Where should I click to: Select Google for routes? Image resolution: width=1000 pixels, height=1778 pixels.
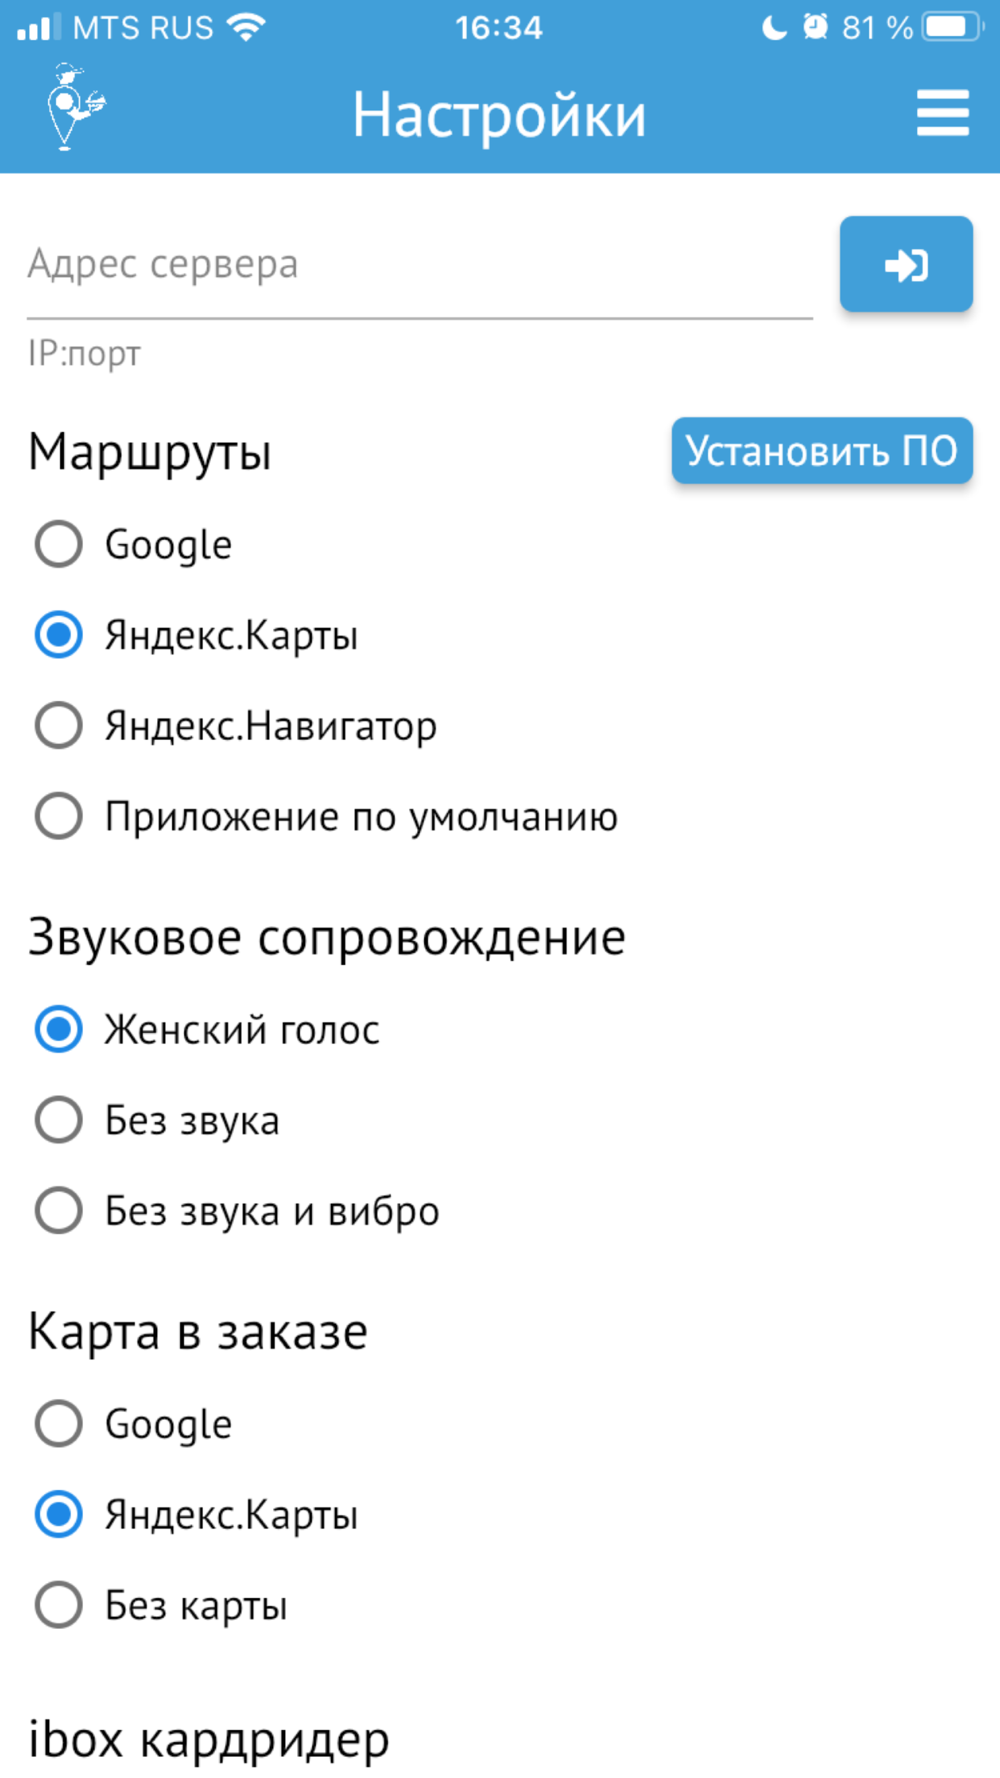[59, 545]
